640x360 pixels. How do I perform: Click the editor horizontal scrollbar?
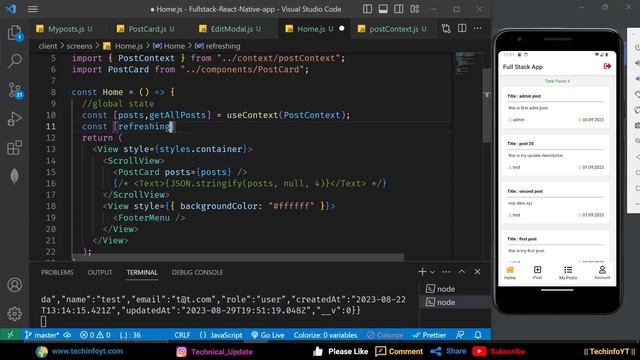tap(238, 258)
